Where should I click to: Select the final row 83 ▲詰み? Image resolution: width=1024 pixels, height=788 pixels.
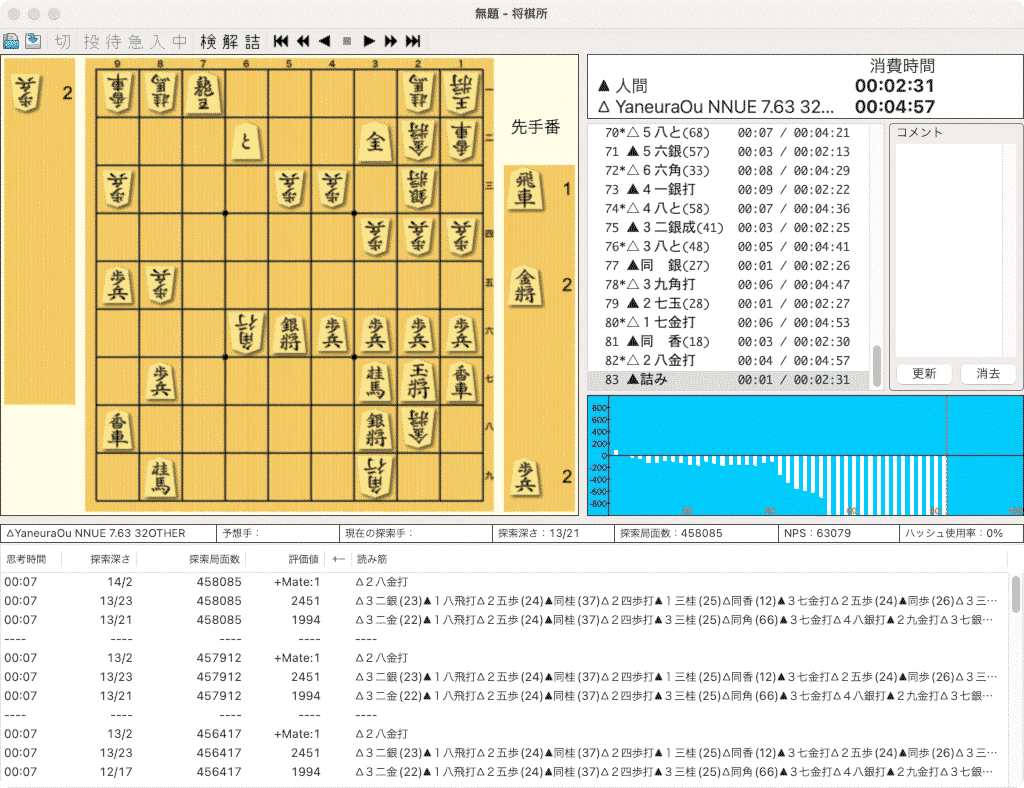pos(728,379)
